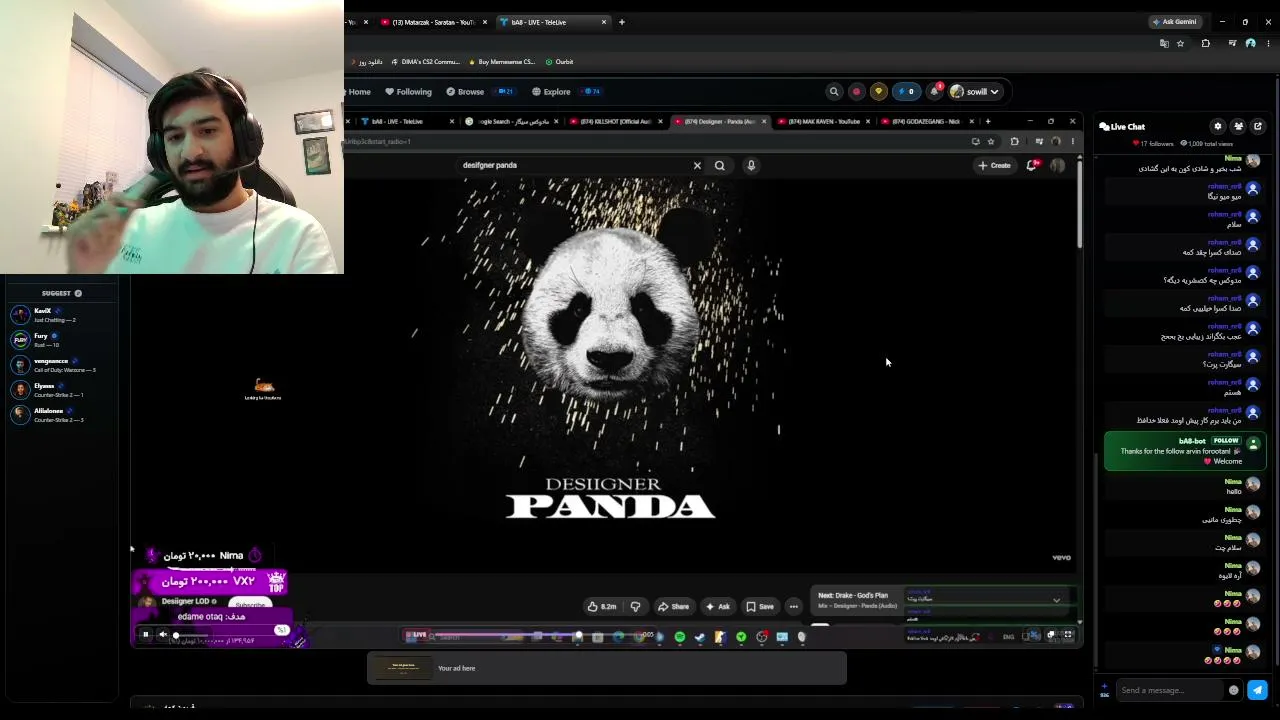Open TeleLive search
Viewport: 1280px width, 720px height.
tap(834, 91)
